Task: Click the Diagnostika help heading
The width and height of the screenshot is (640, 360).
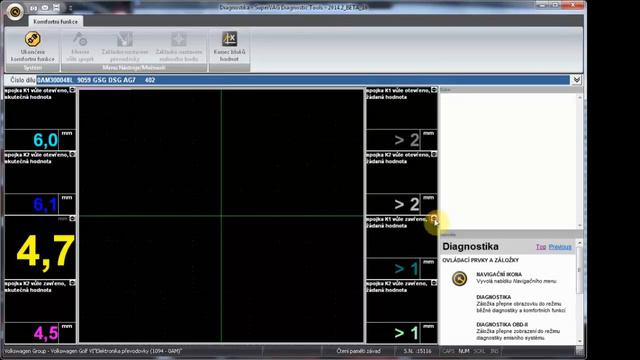Action: 470,247
